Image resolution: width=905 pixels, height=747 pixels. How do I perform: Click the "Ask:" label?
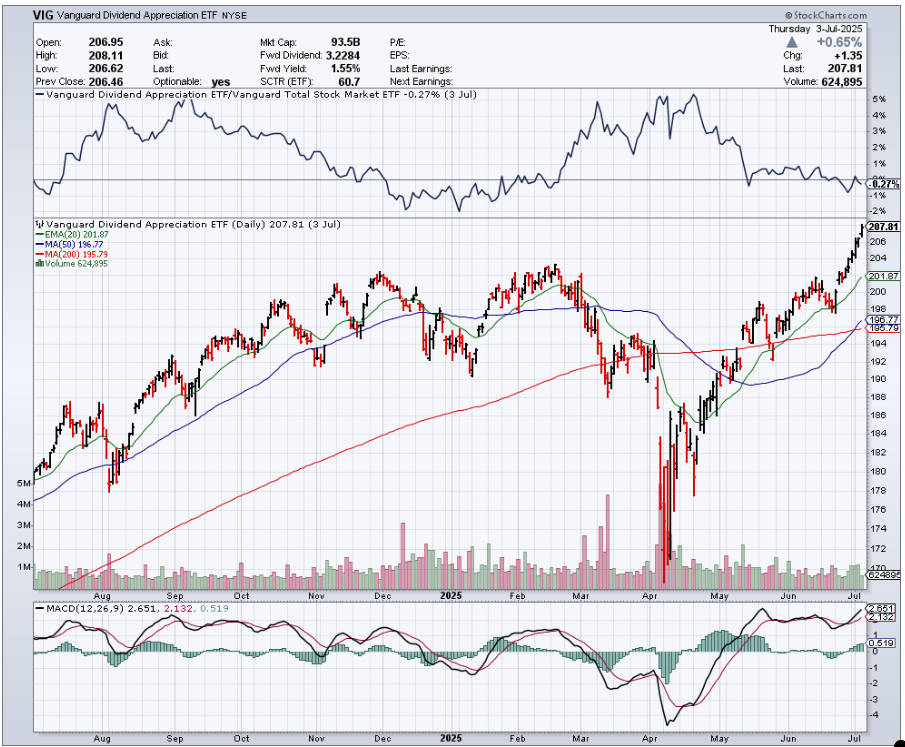point(163,42)
